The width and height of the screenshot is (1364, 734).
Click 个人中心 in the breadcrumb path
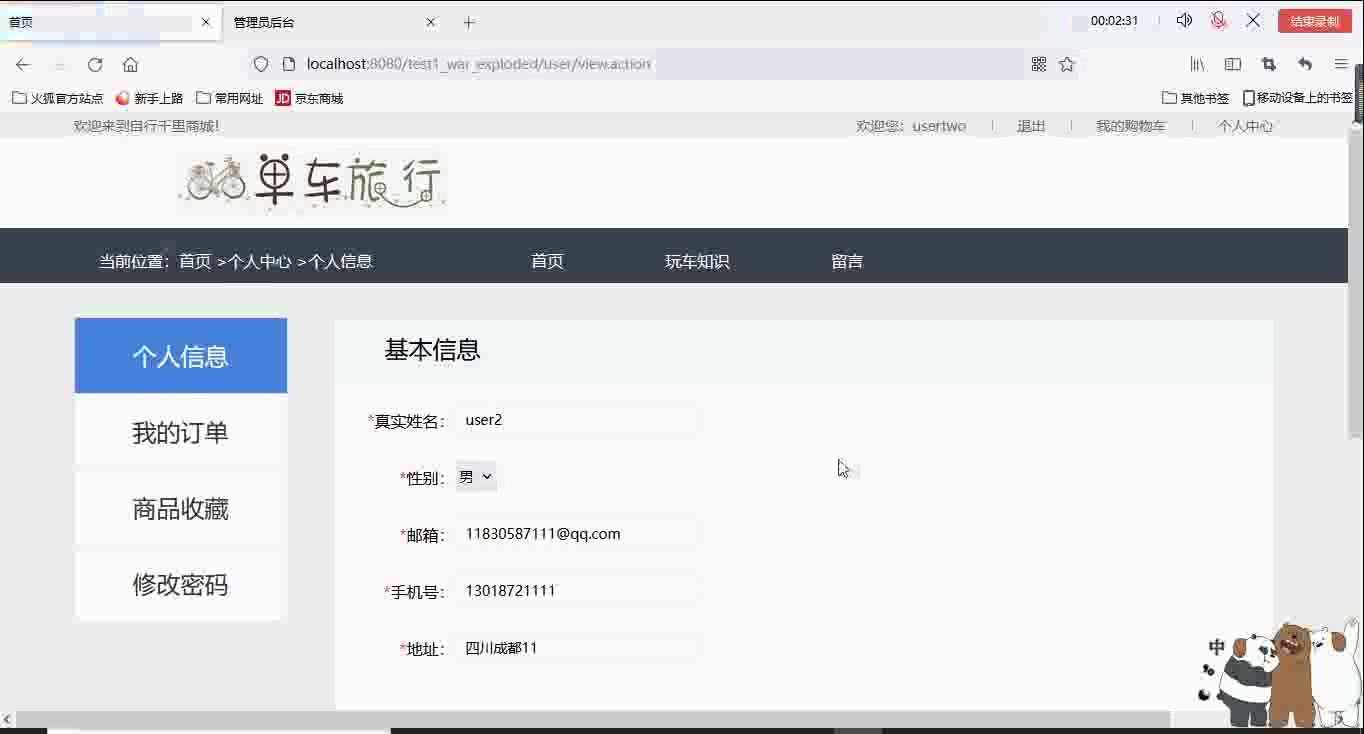pos(260,261)
